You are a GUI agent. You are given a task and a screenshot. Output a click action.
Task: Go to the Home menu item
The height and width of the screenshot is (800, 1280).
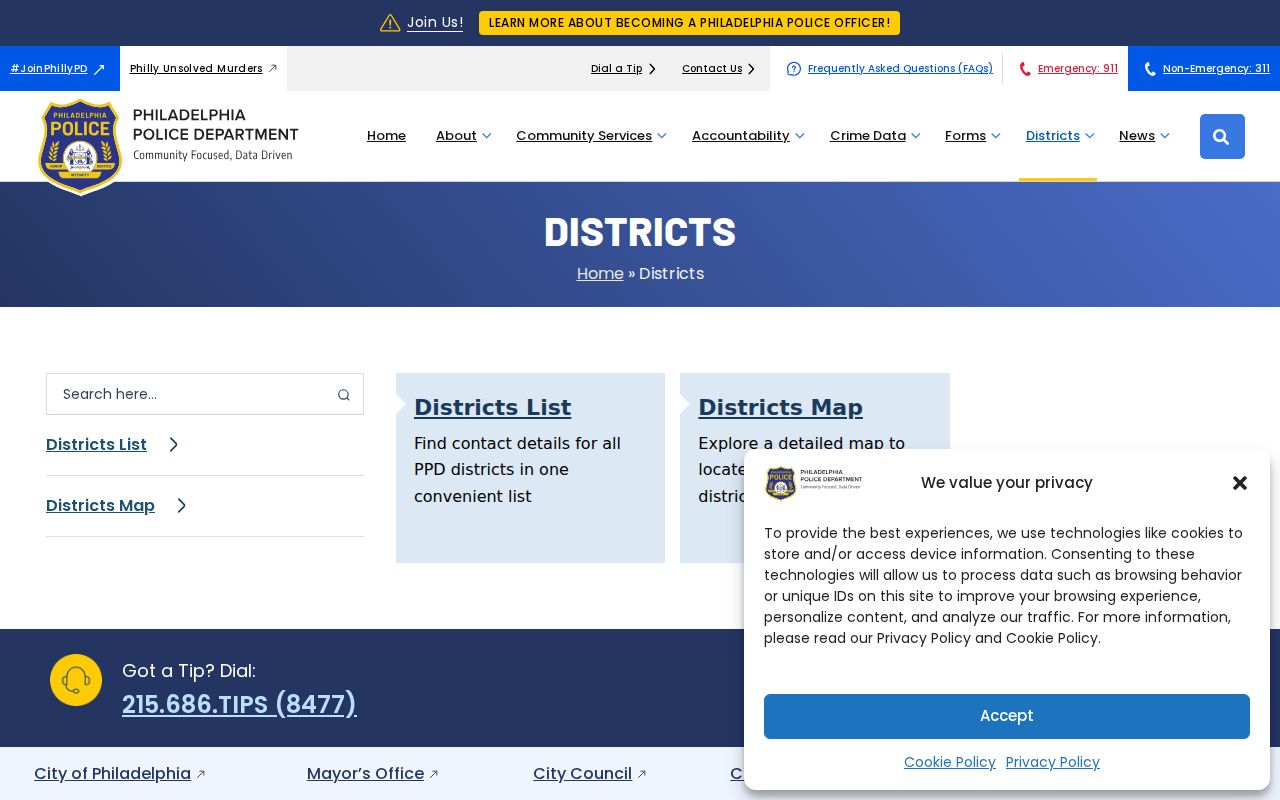click(386, 136)
